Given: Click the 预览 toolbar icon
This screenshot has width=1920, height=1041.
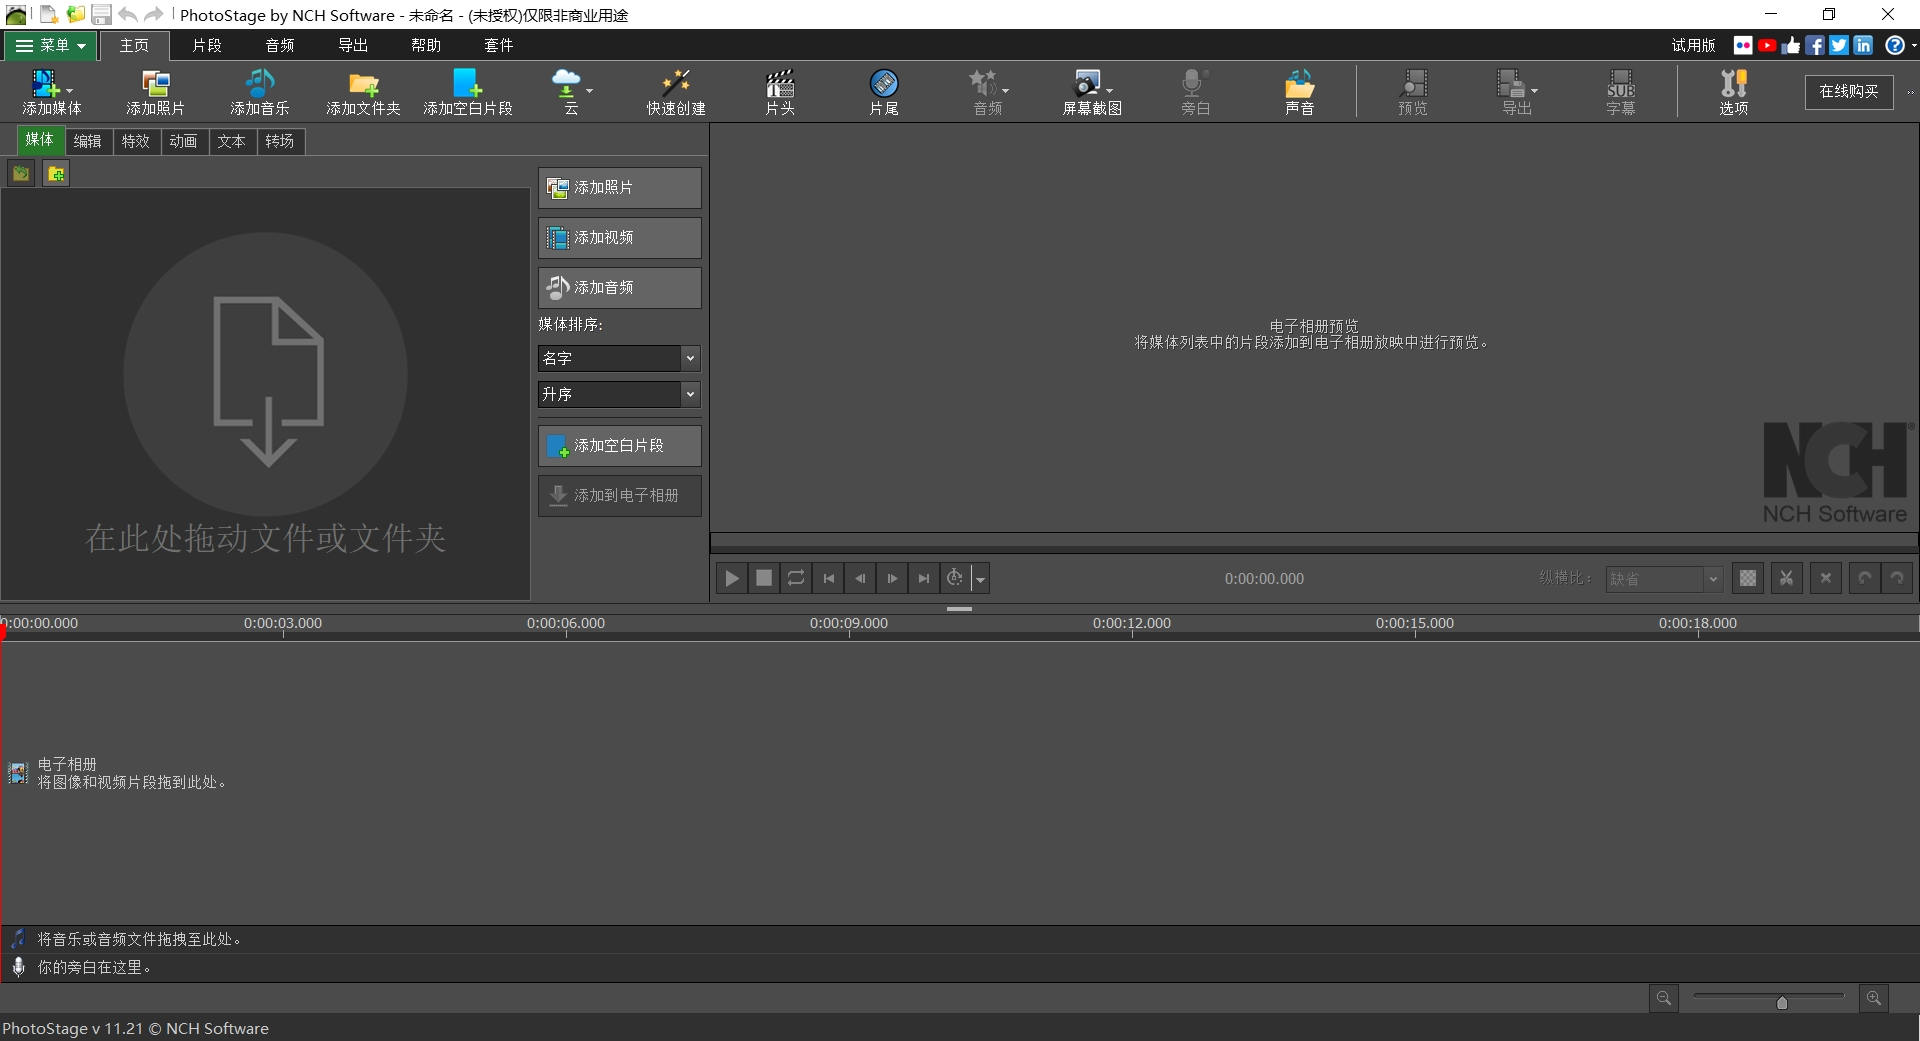Looking at the screenshot, I should (1413, 92).
